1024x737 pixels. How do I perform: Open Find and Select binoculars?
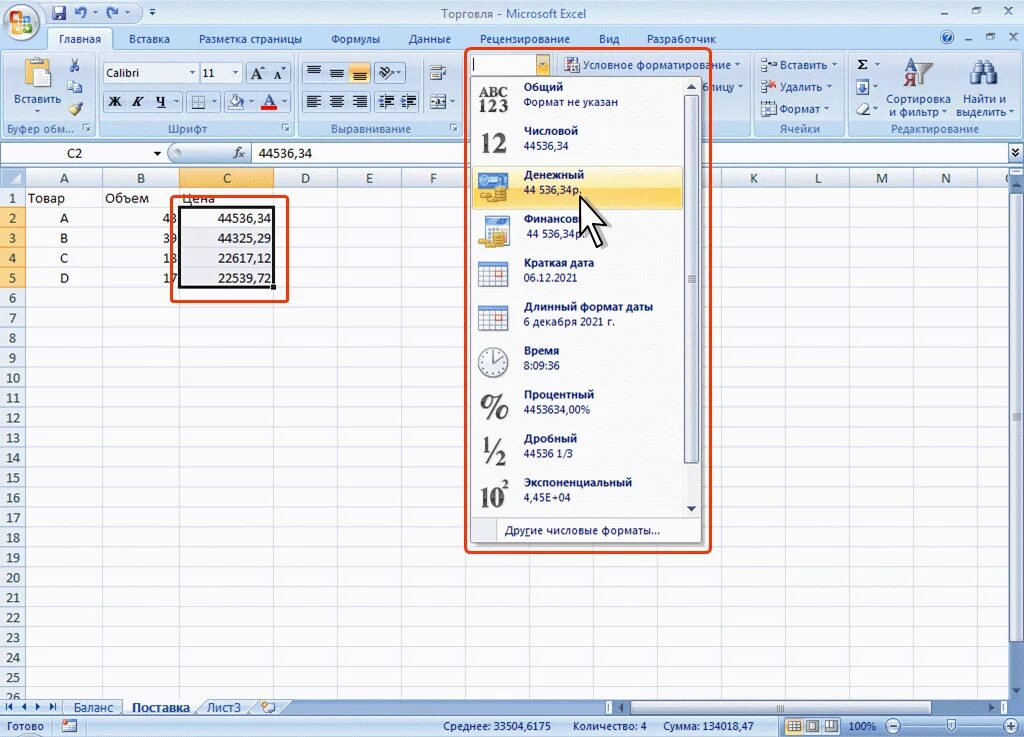coord(984,87)
